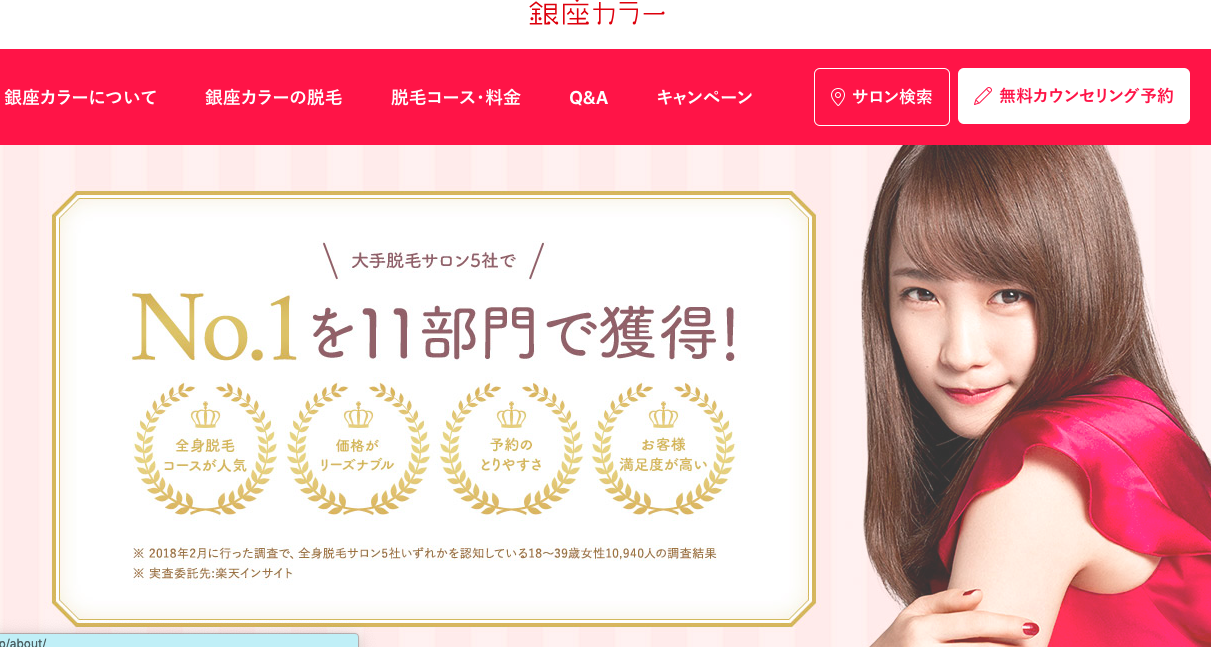Click the 予約のとりやすさ laurel badge

511,449
